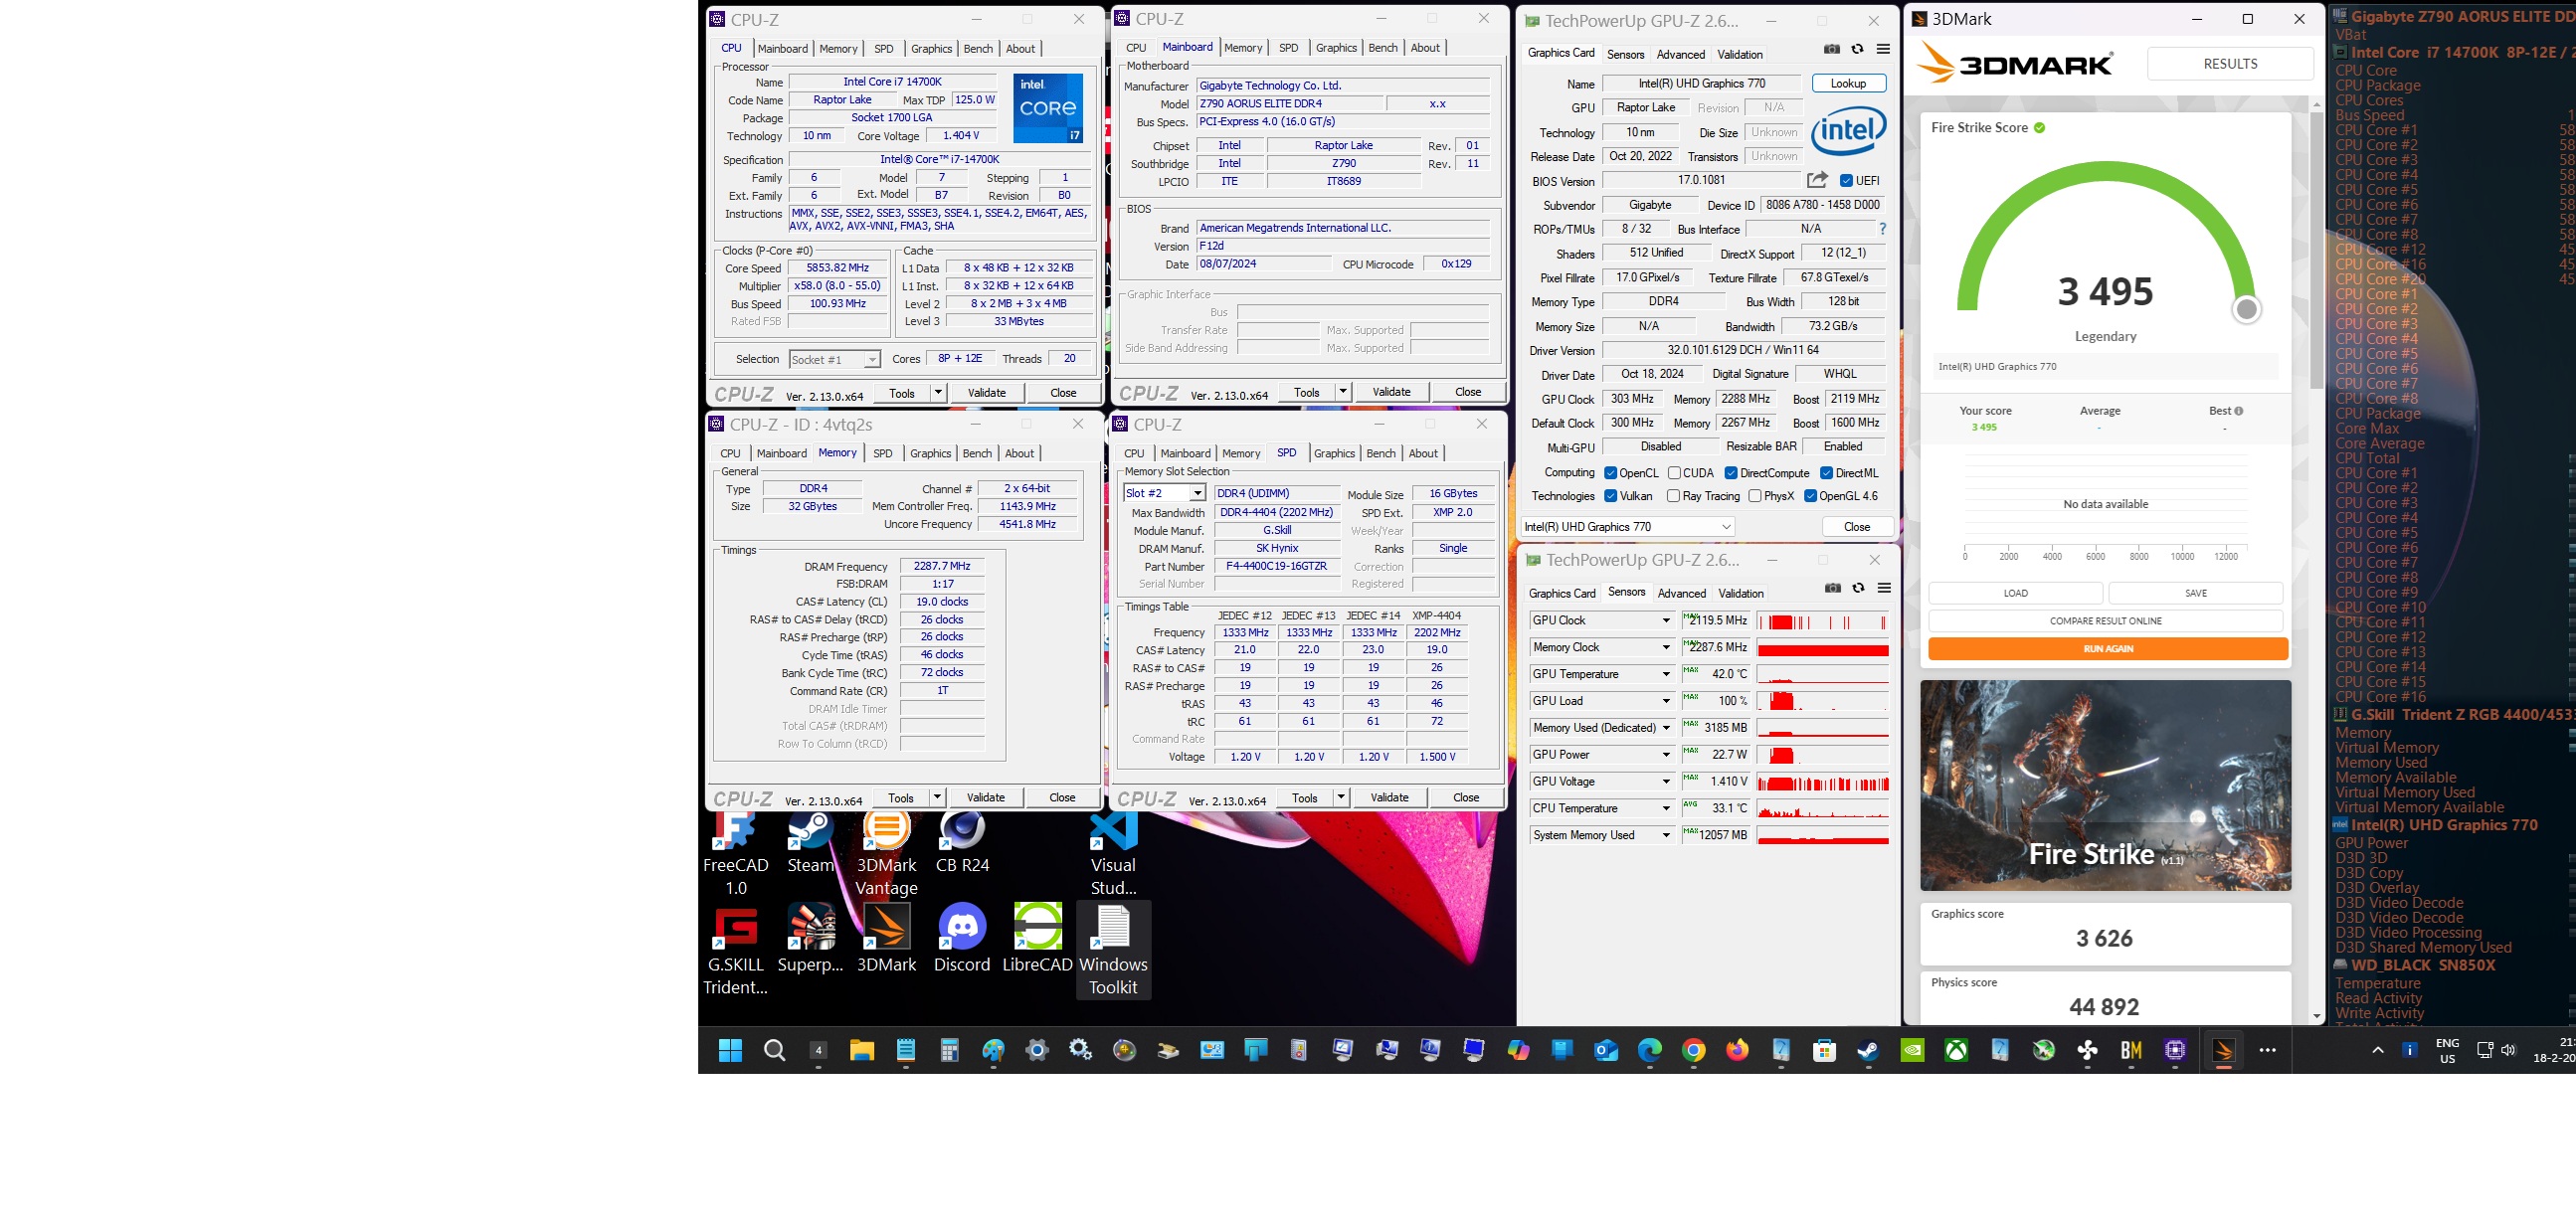Click the LOAD button in 3DMark
The image size is (2576, 1226).
[2015, 593]
